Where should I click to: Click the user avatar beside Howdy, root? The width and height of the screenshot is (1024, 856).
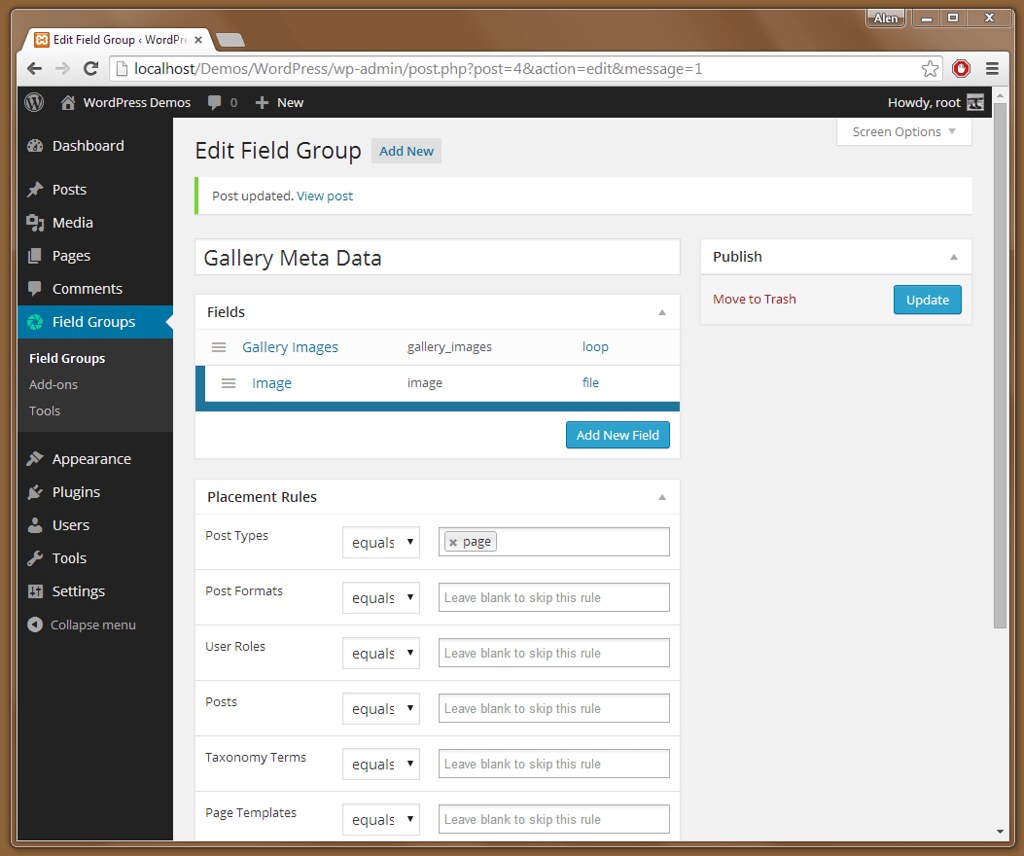[x=975, y=103]
